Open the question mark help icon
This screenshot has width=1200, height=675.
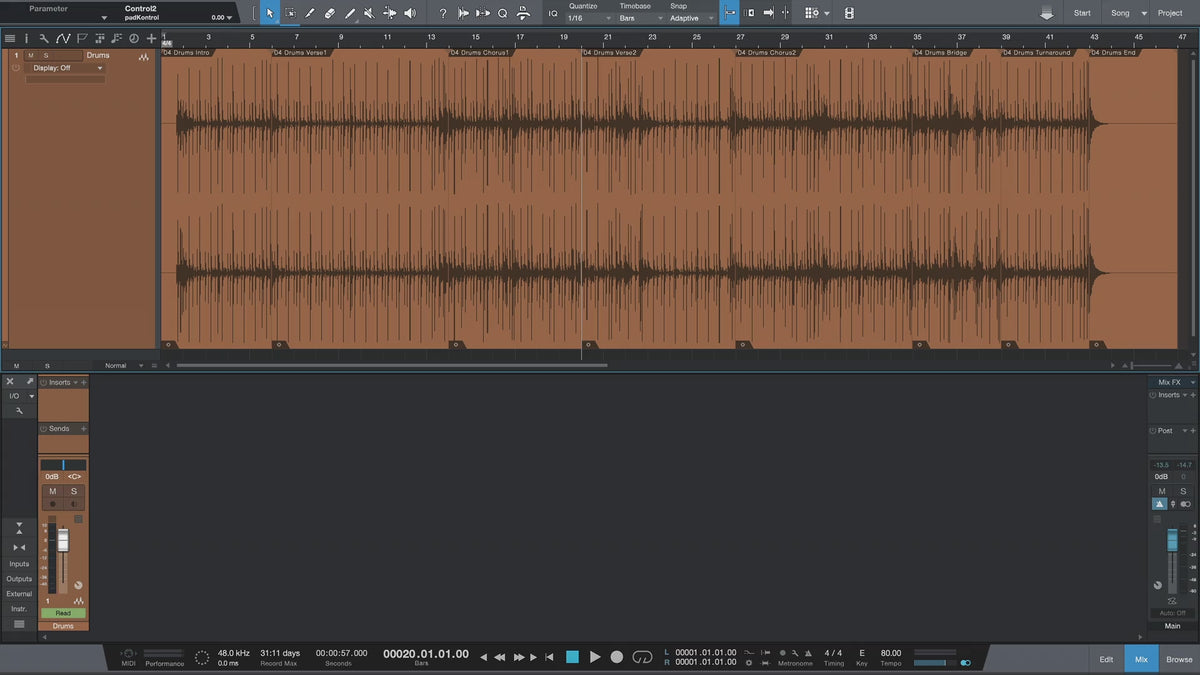pos(443,13)
